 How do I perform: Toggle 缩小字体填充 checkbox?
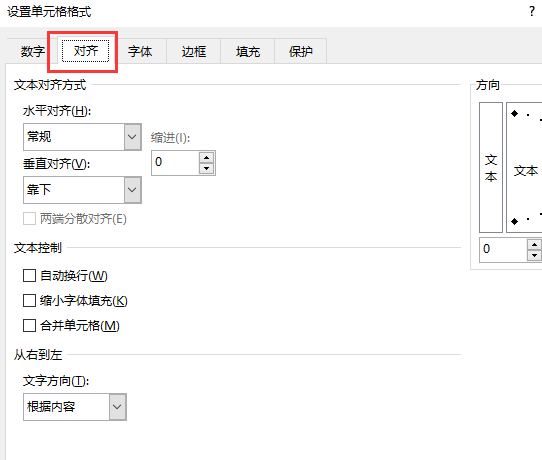[29, 301]
